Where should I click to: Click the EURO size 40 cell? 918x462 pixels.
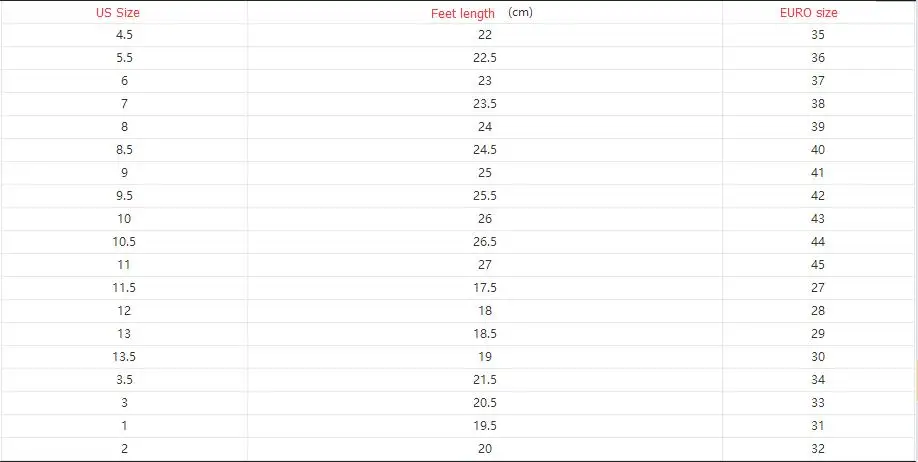pyautogui.click(x=819, y=150)
